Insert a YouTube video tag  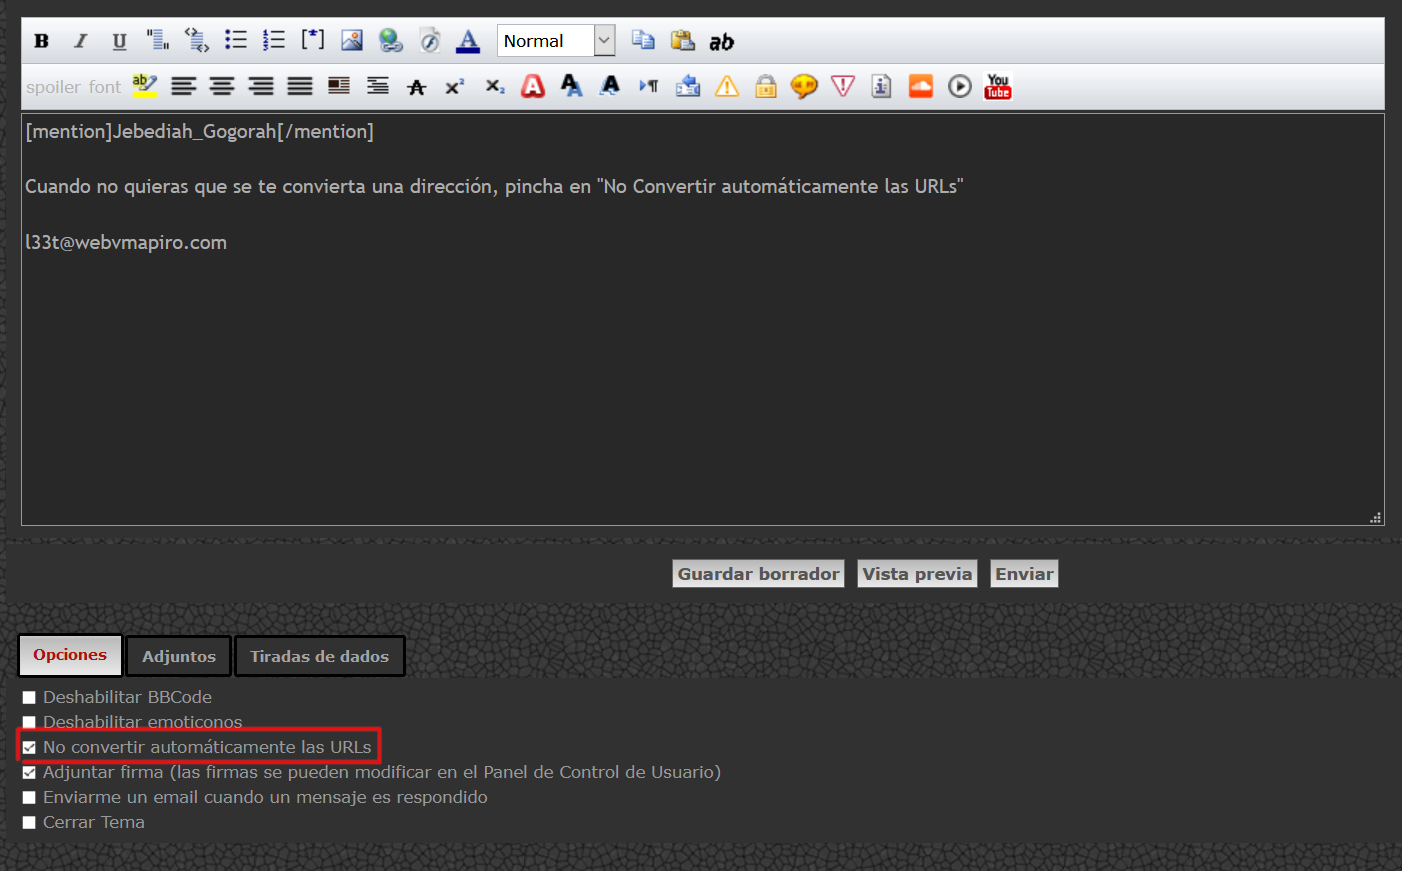coord(997,87)
